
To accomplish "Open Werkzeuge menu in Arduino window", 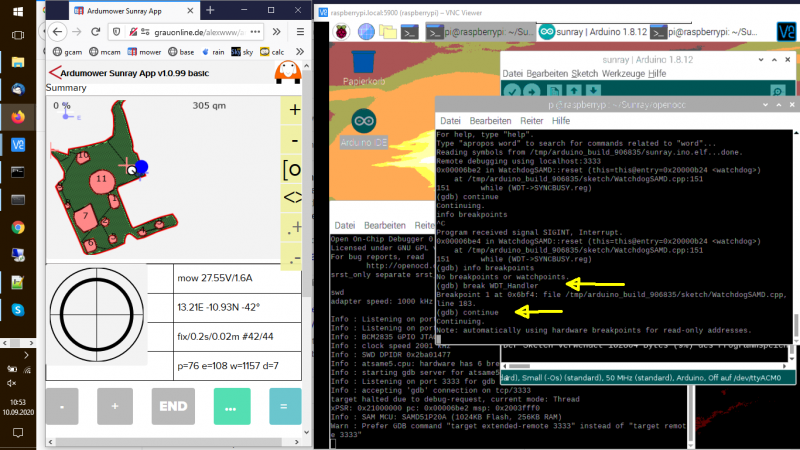I will [x=623, y=73].
